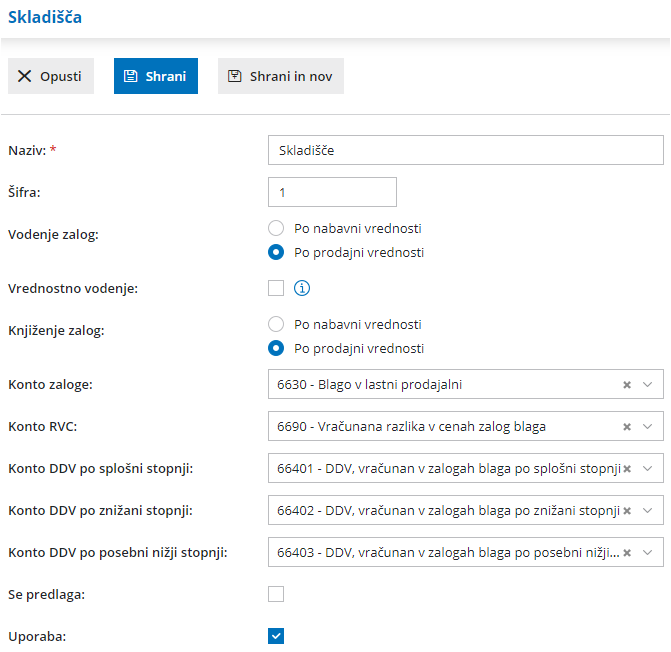Uncheck the Uporaba checkbox
This screenshot has width=671, height=652.
click(277, 636)
